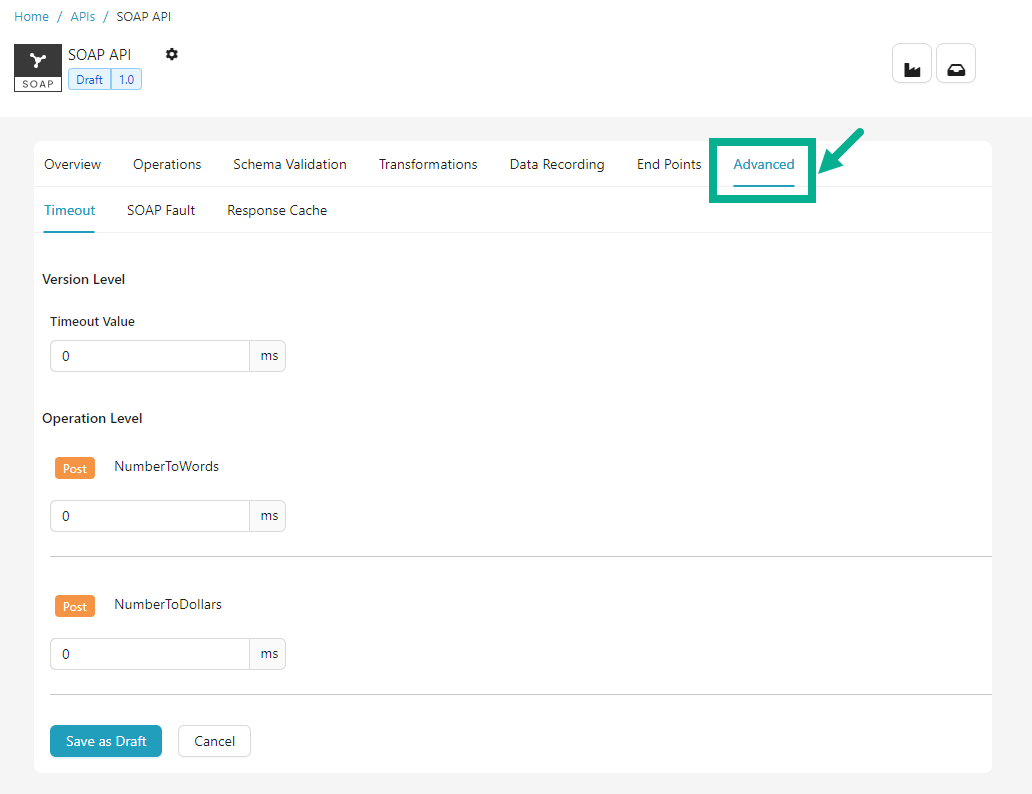Select the SOAP Fault sub-tab
The image size is (1032, 794).
pos(161,211)
